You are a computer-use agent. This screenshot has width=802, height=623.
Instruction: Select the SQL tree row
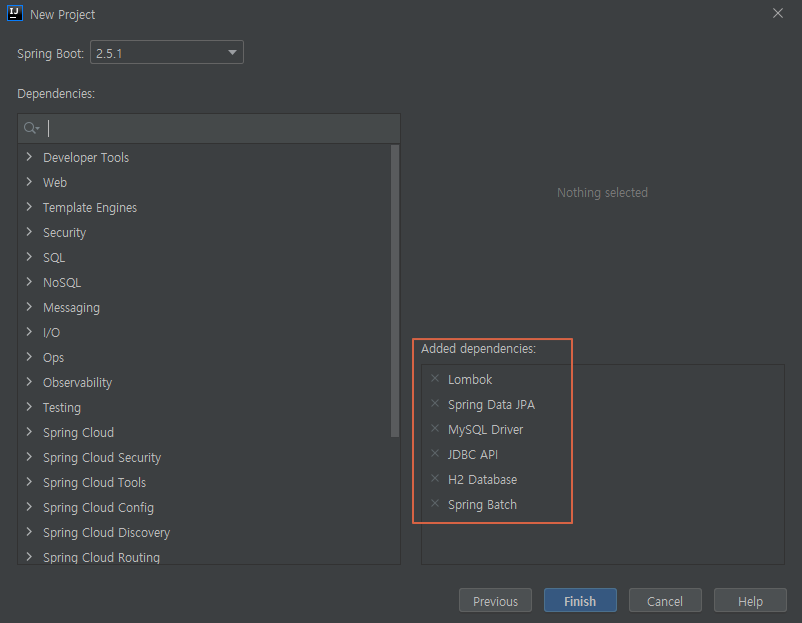pos(204,258)
